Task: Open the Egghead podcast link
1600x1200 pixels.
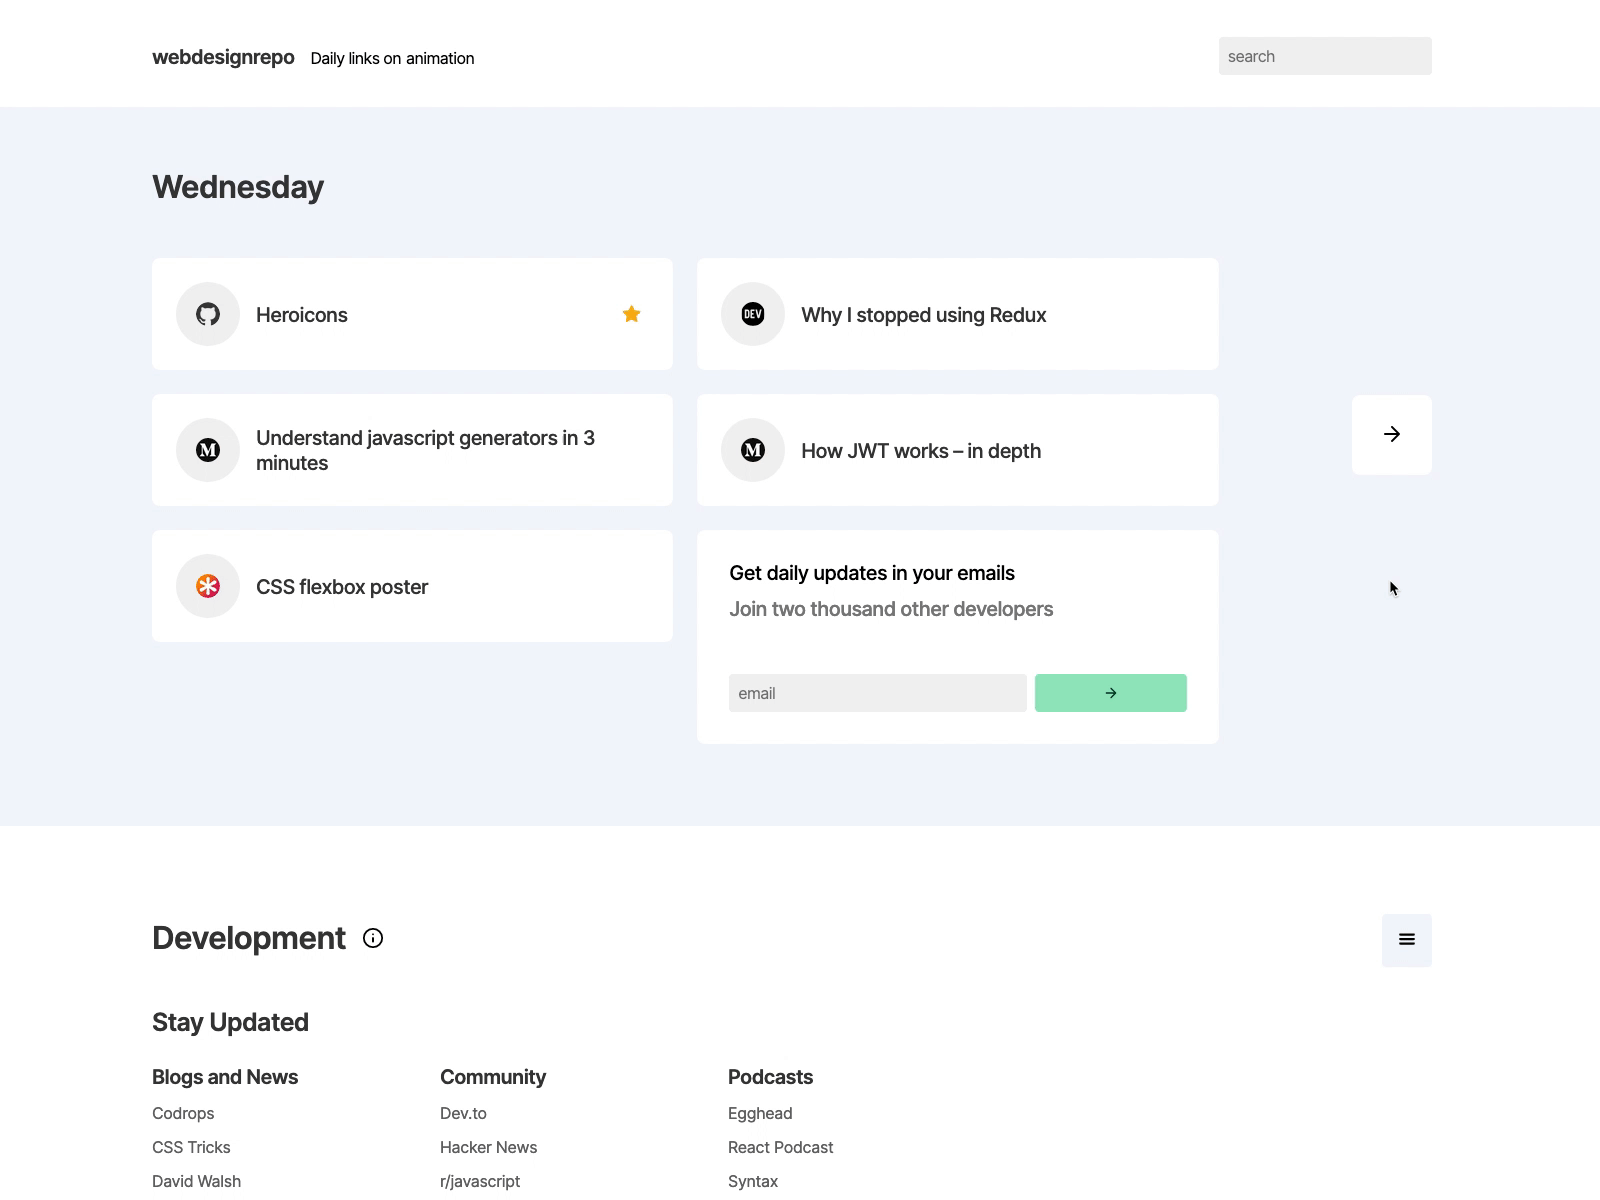Action: coord(760,1113)
